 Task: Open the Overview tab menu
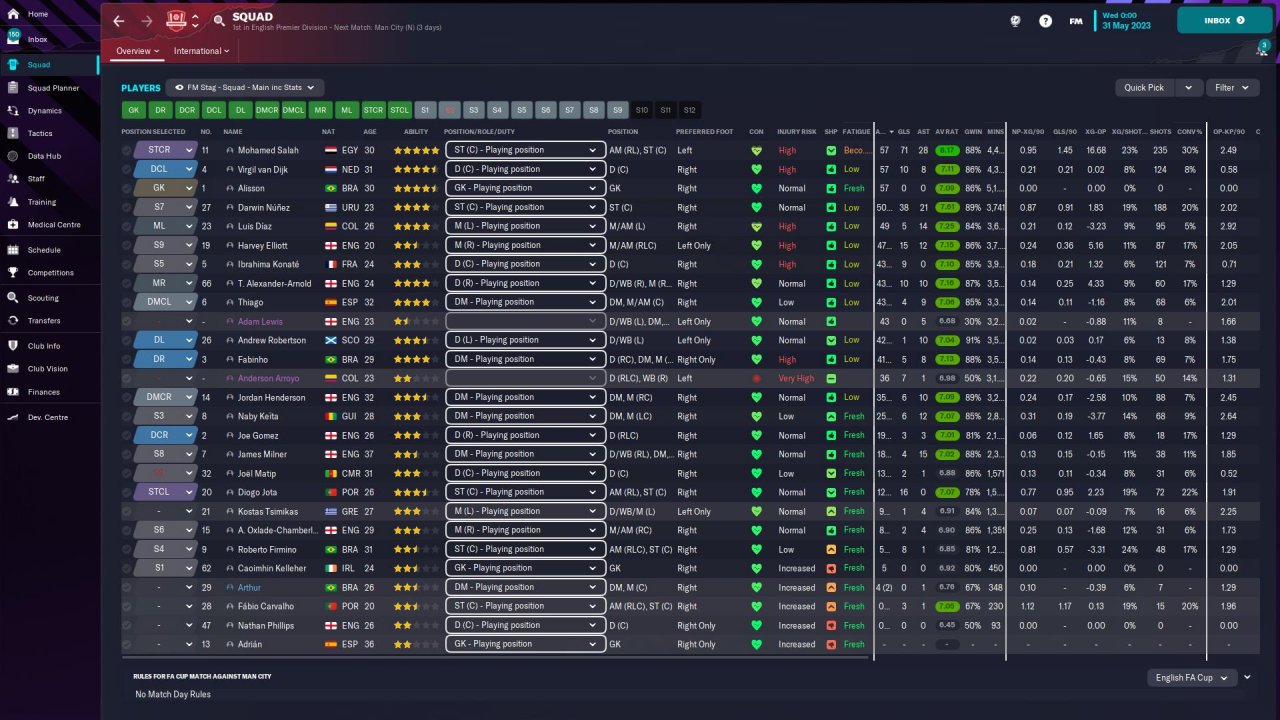coord(137,51)
